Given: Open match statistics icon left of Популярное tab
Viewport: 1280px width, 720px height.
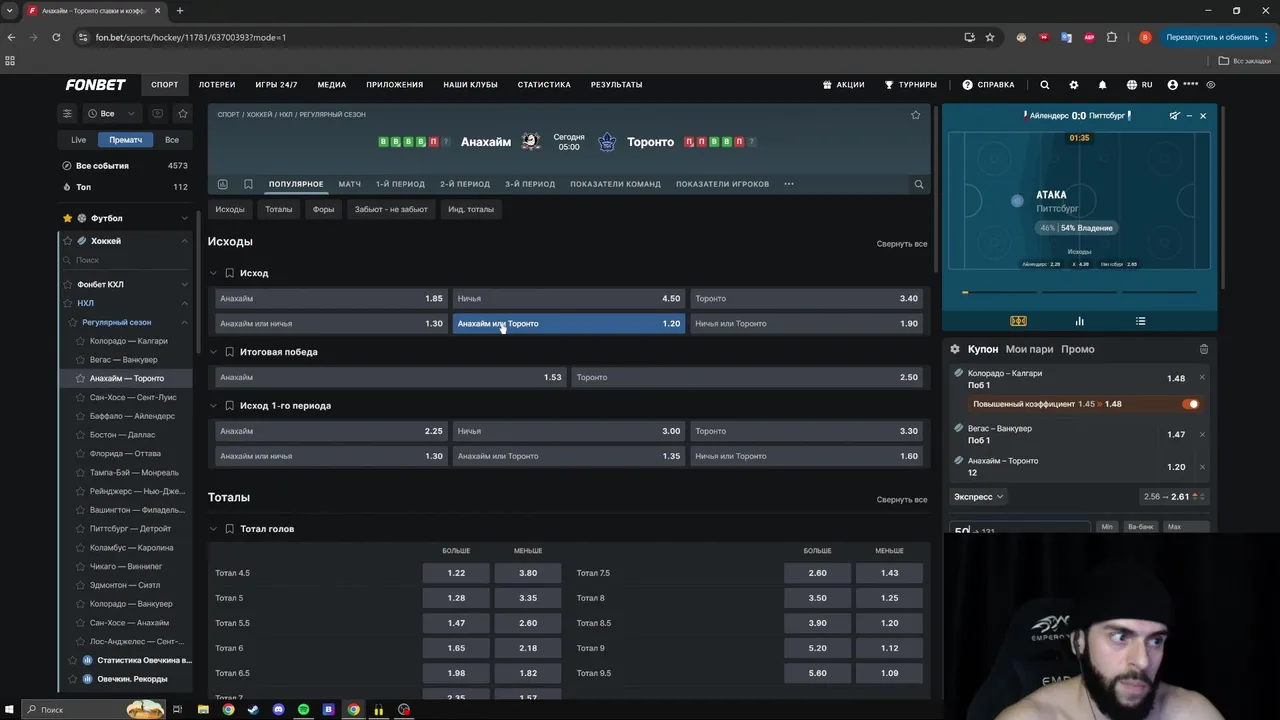Looking at the screenshot, I should point(222,184).
